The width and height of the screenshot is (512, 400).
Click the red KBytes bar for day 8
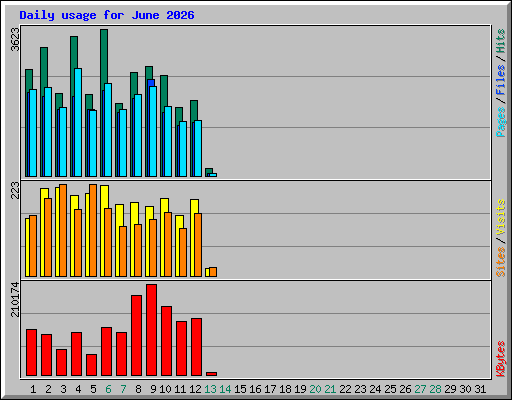tap(136, 335)
